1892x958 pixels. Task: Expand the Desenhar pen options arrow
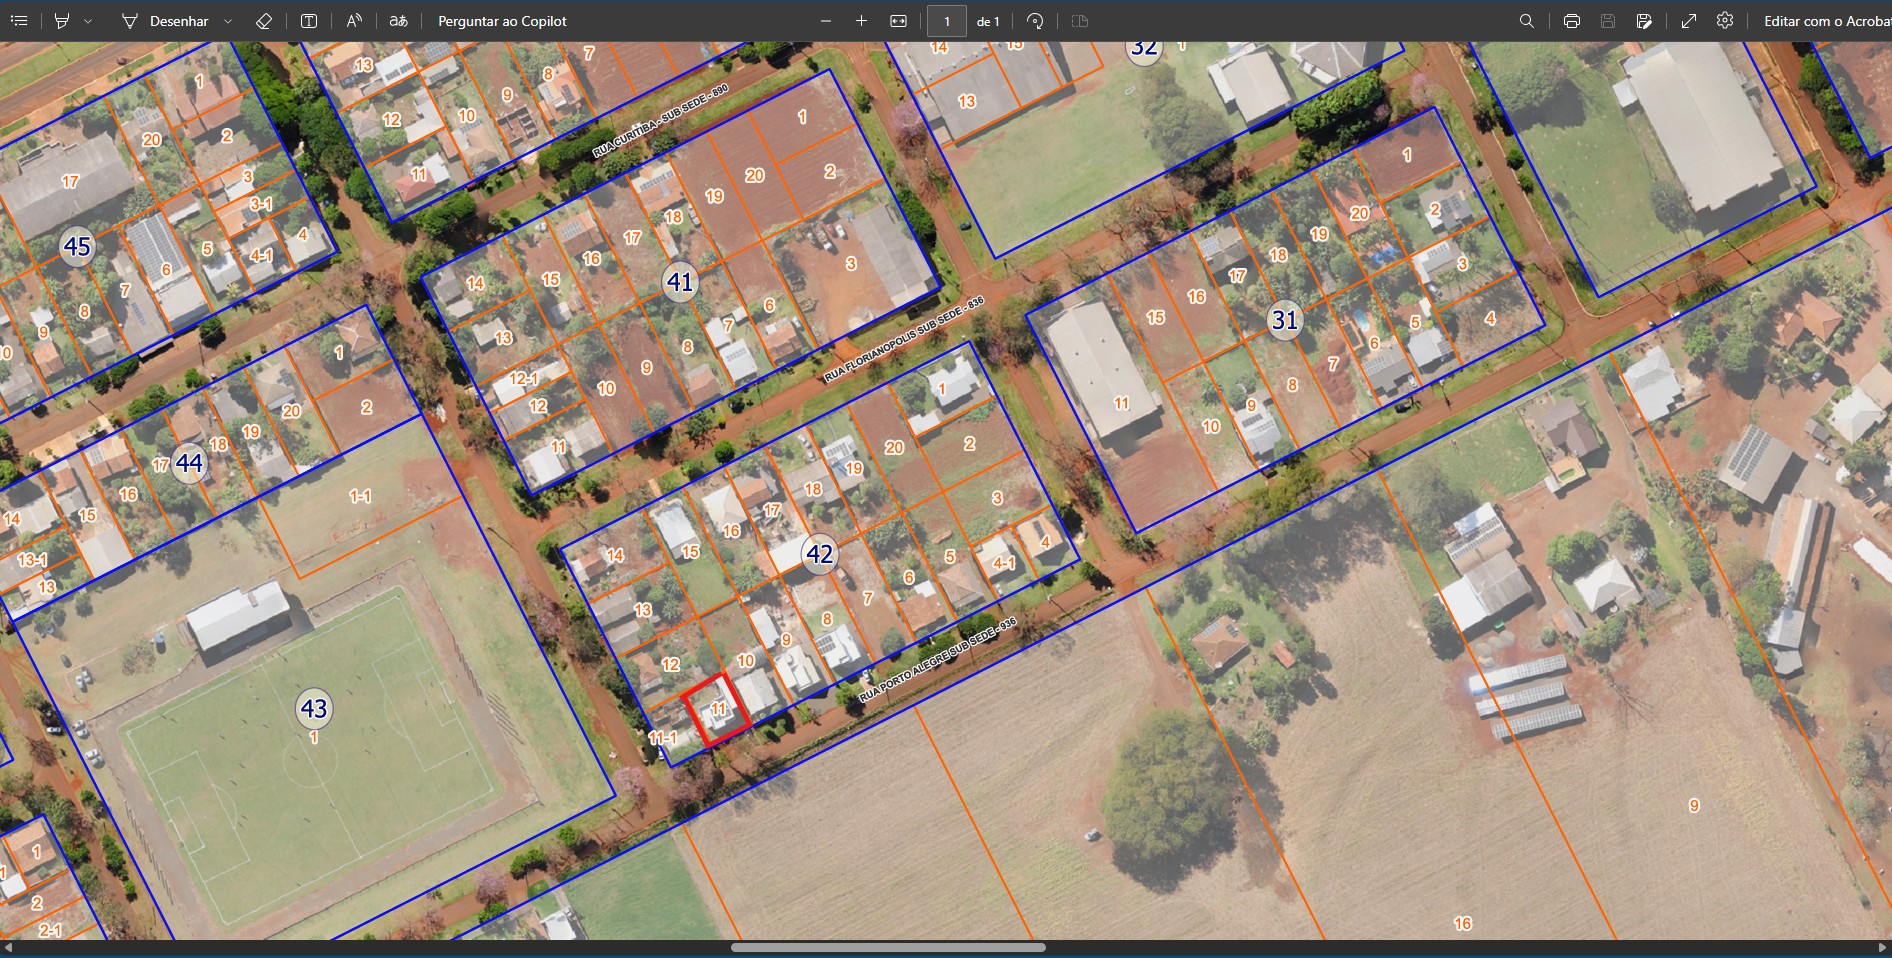(x=228, y=21)
